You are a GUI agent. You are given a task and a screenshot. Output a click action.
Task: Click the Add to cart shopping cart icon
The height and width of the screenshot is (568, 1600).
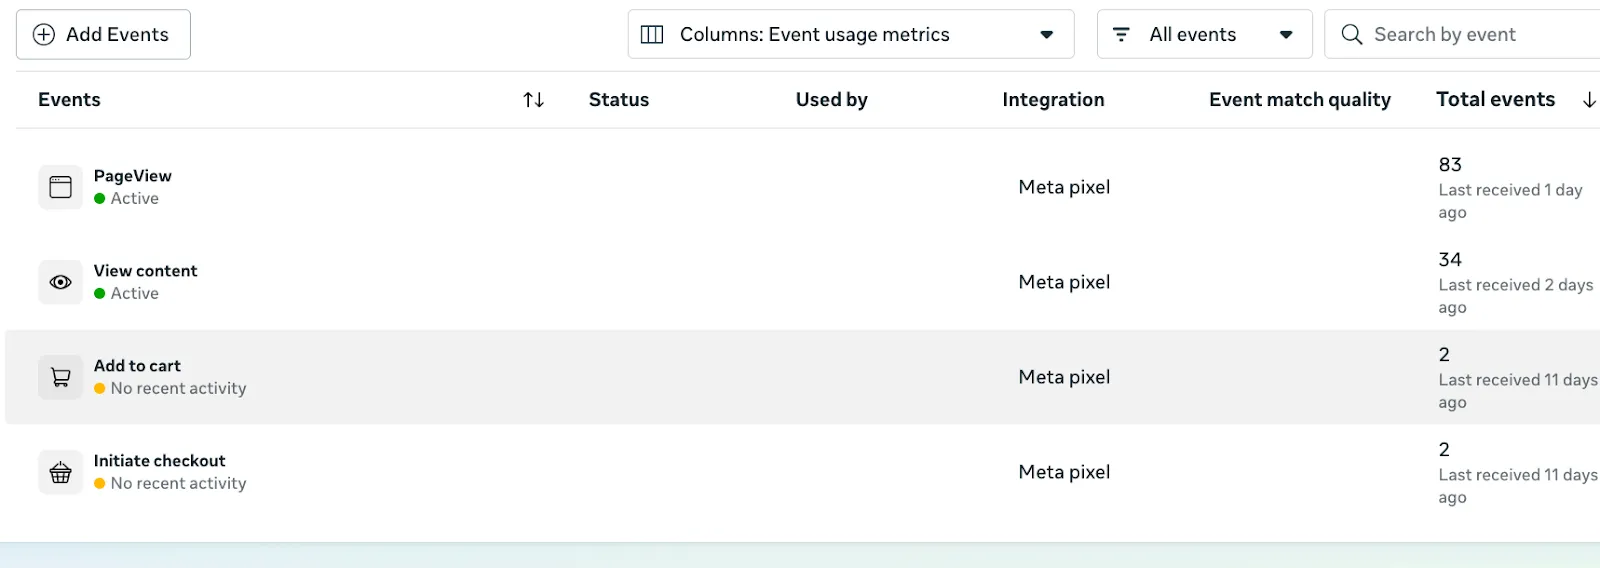coord(61,377)
